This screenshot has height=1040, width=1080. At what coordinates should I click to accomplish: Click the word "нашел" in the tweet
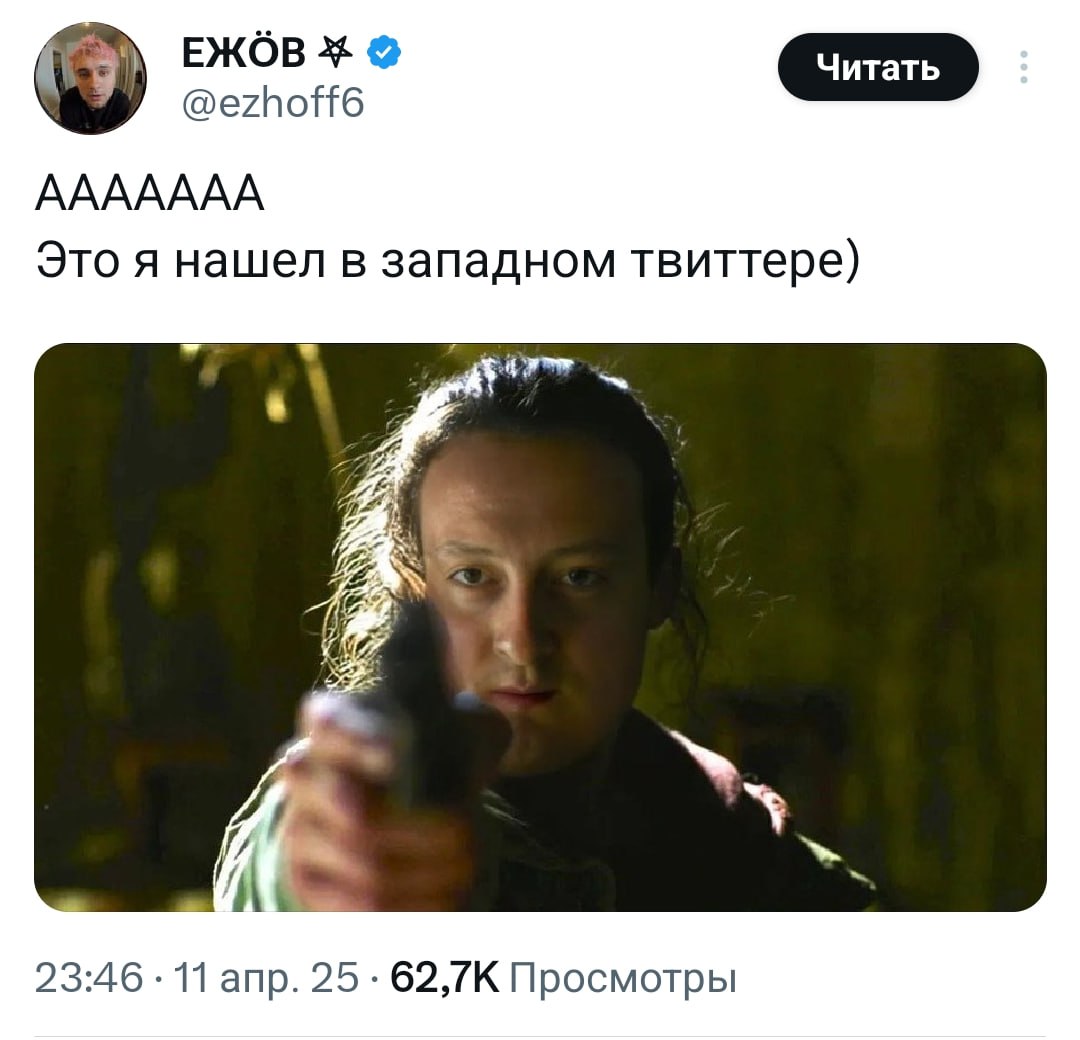coord(249,262)
